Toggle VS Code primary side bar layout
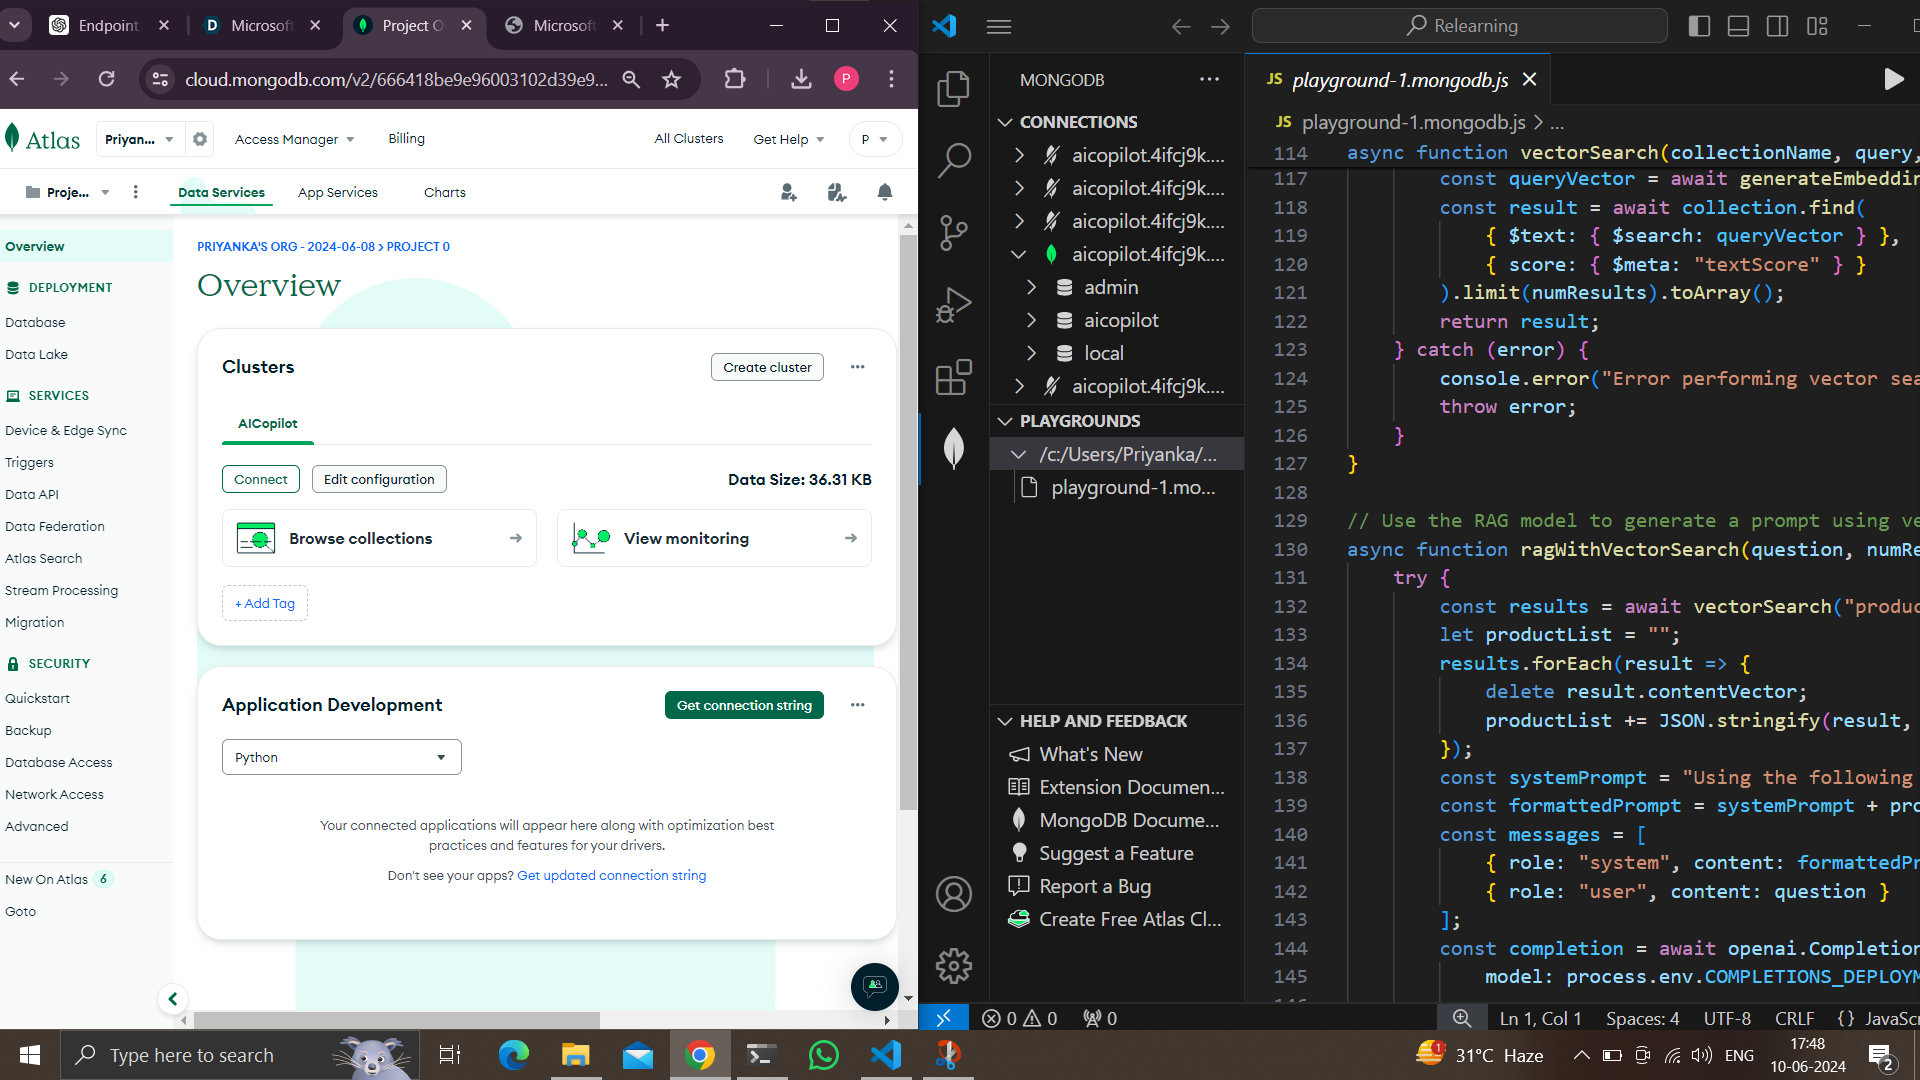Screen dimensions: 1920x1080 1699,26
